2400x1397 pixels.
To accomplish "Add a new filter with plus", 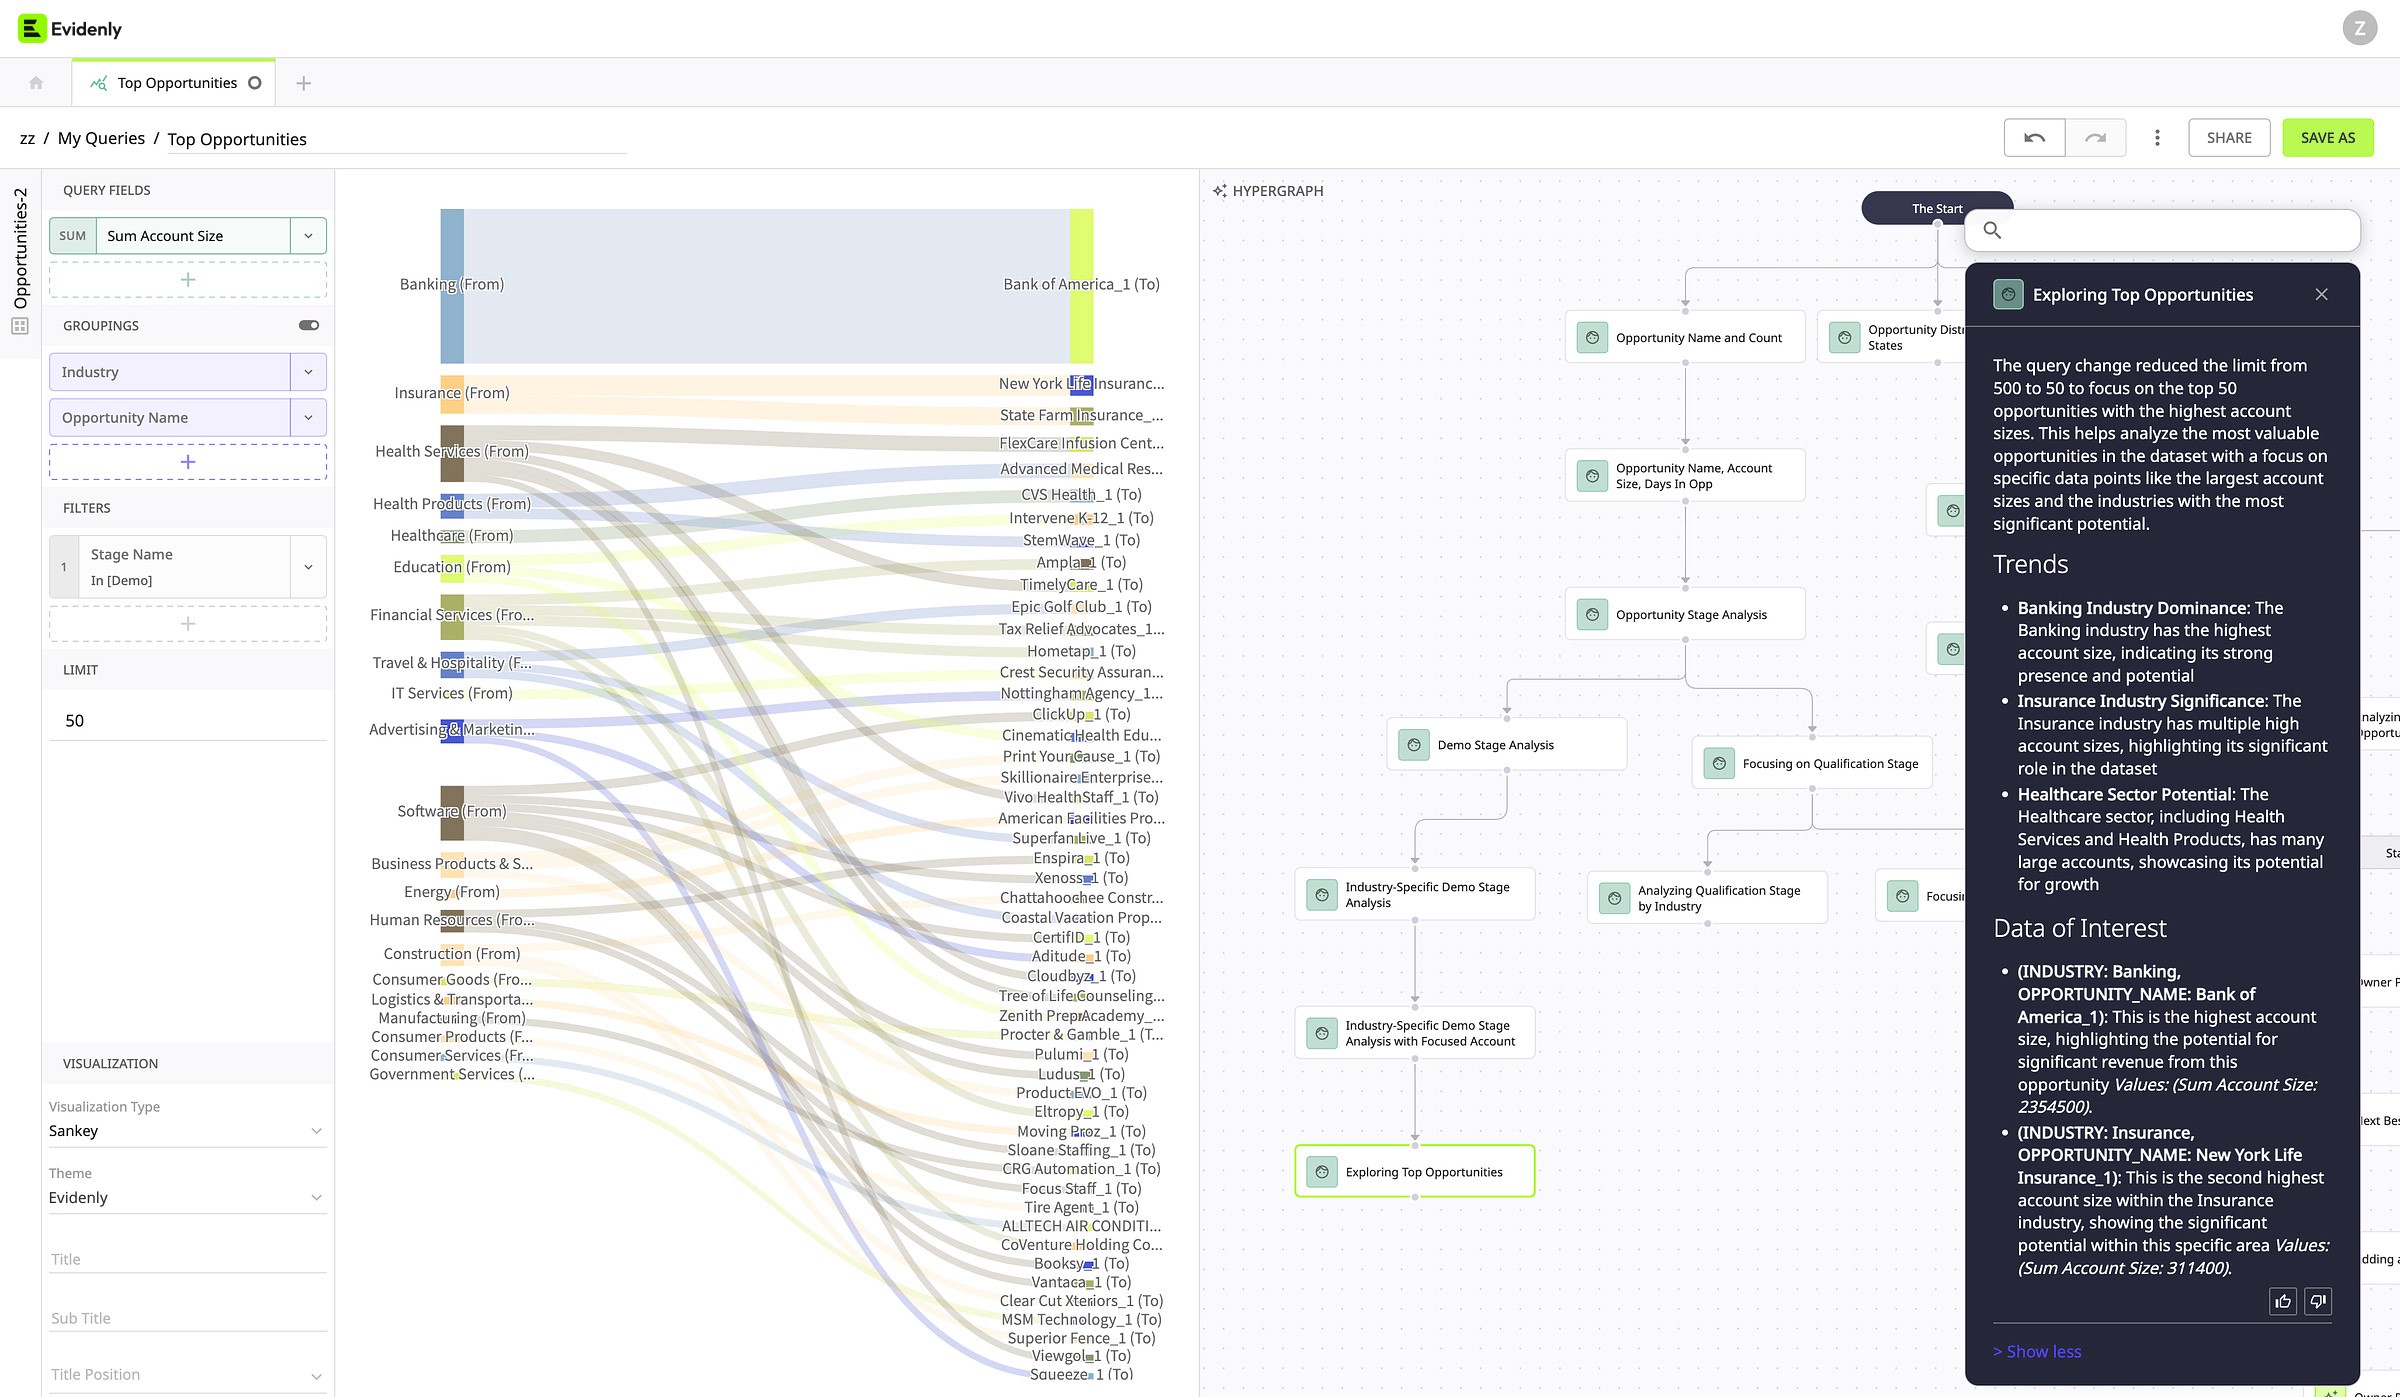I will pos(188,624).
